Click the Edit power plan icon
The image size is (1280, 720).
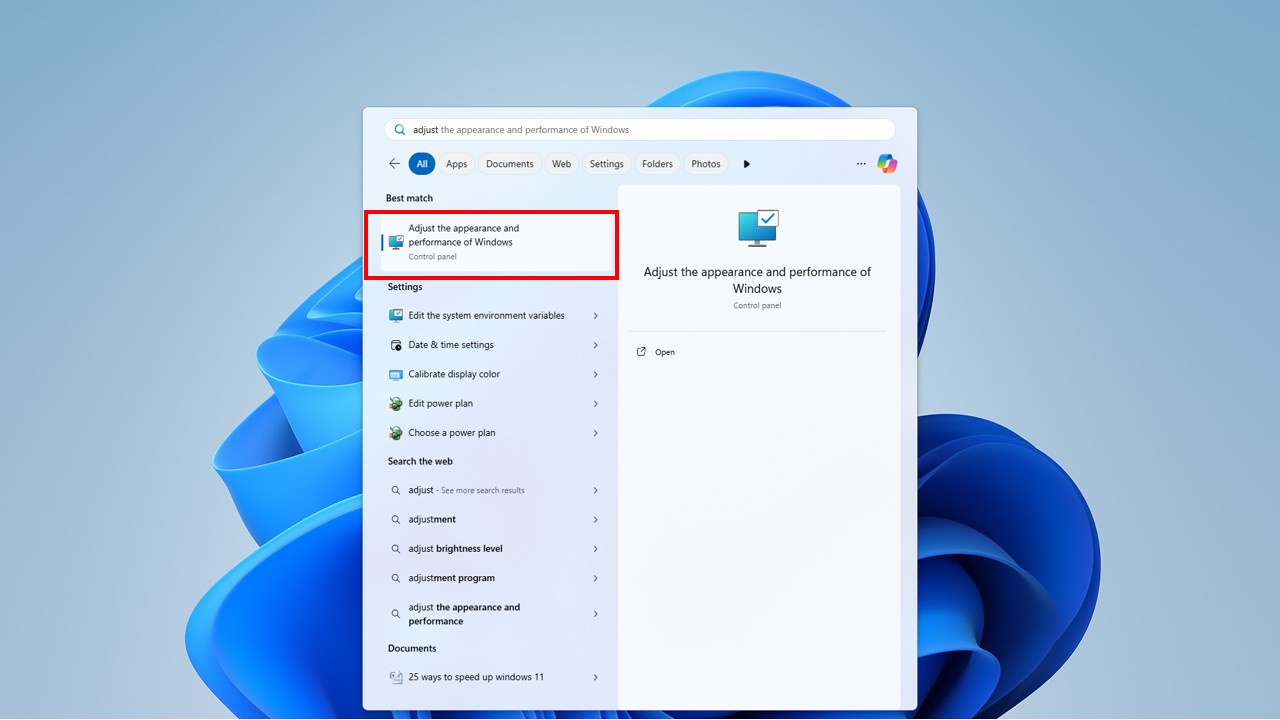(x=396, y=404)
